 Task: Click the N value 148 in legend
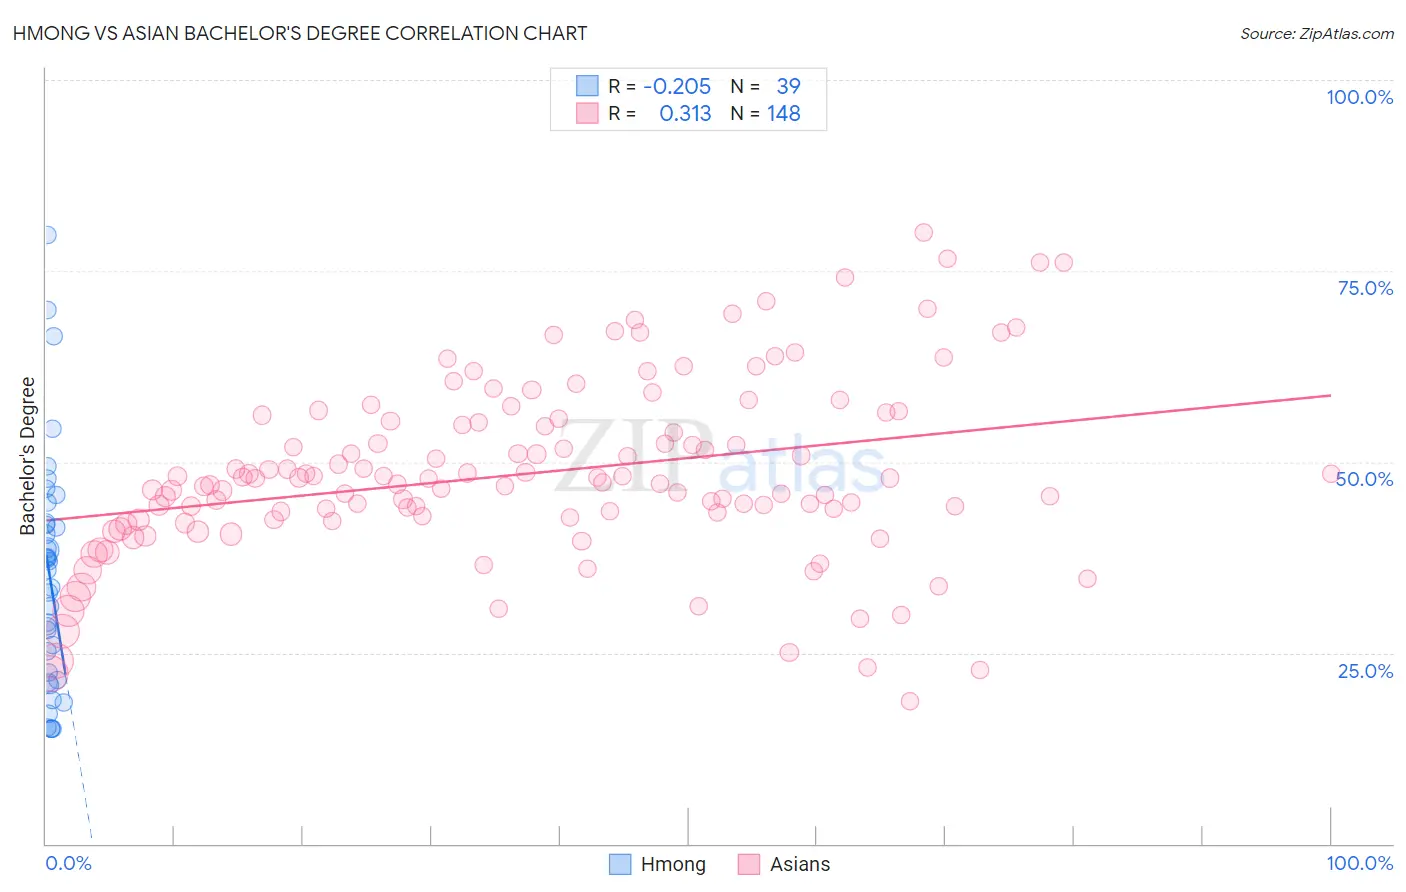(x=784, y=113)
